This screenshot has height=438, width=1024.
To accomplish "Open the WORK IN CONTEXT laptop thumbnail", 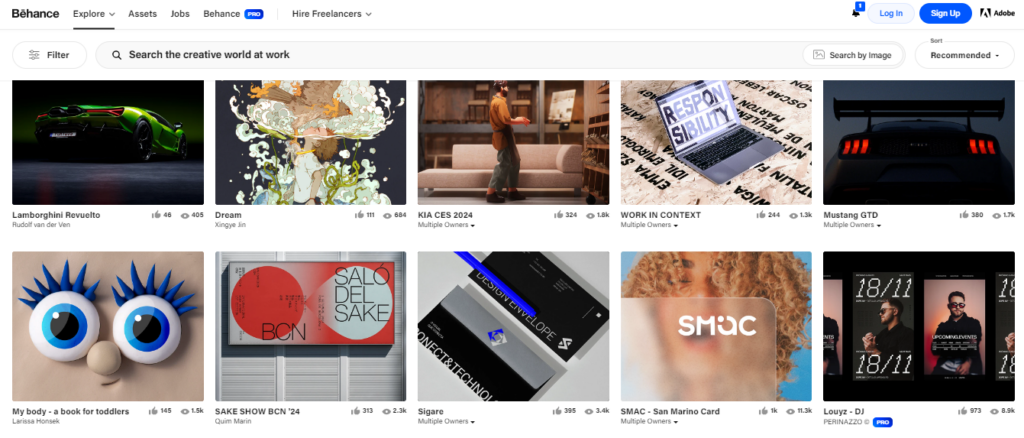I will [716, 142].
